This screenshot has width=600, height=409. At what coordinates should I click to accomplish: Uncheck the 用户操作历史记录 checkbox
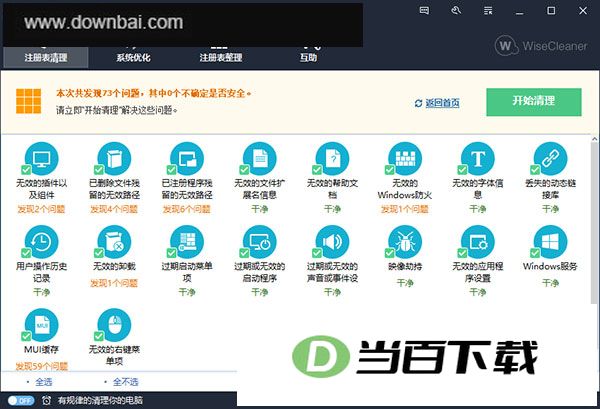[x=26, y=253]
